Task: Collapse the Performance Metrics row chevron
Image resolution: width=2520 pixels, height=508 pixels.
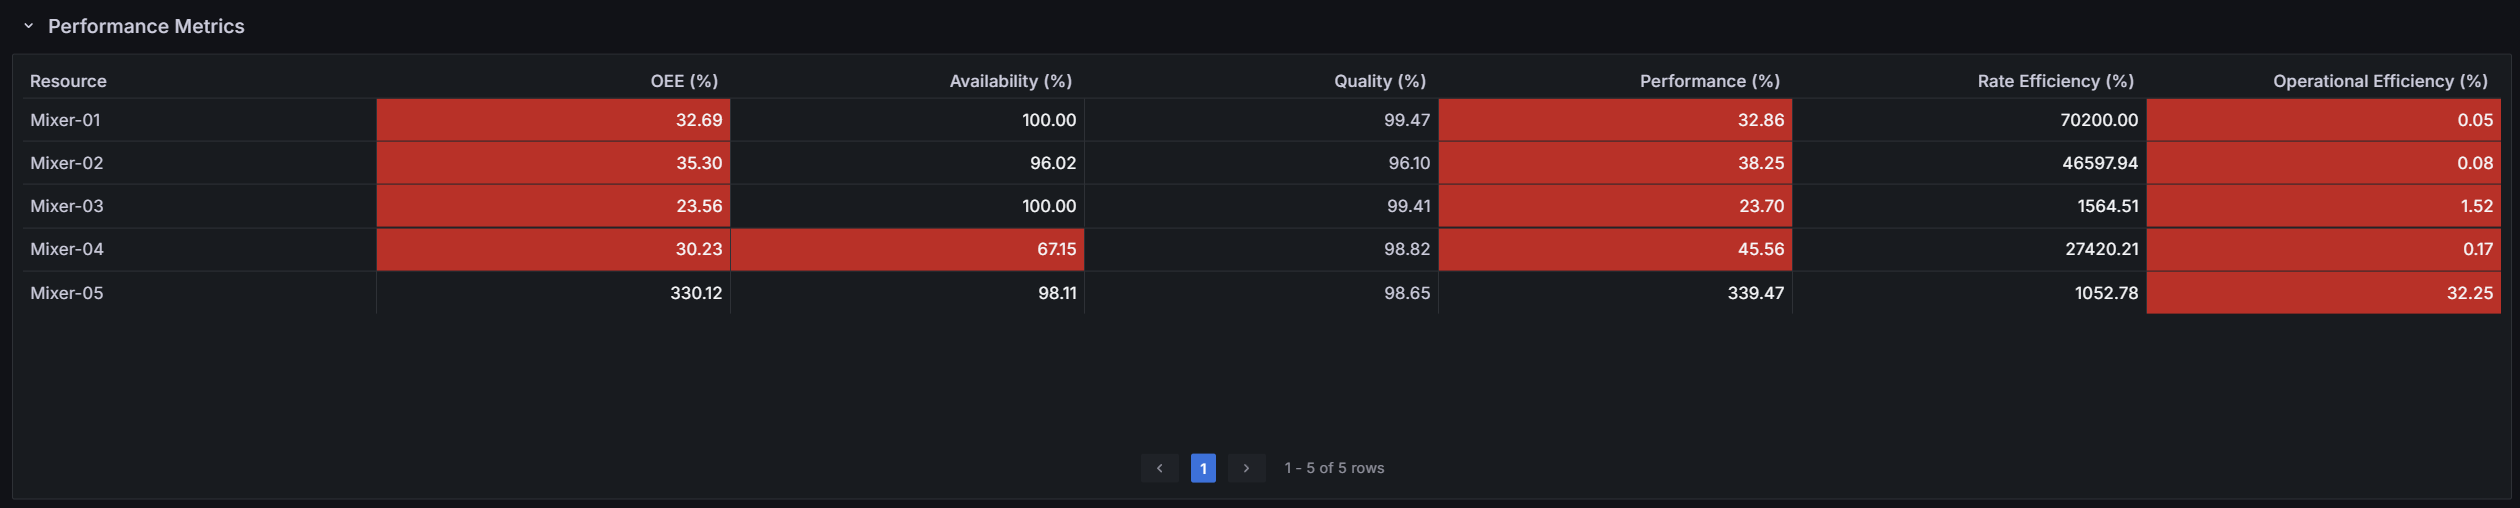Action: coord(29,26)
